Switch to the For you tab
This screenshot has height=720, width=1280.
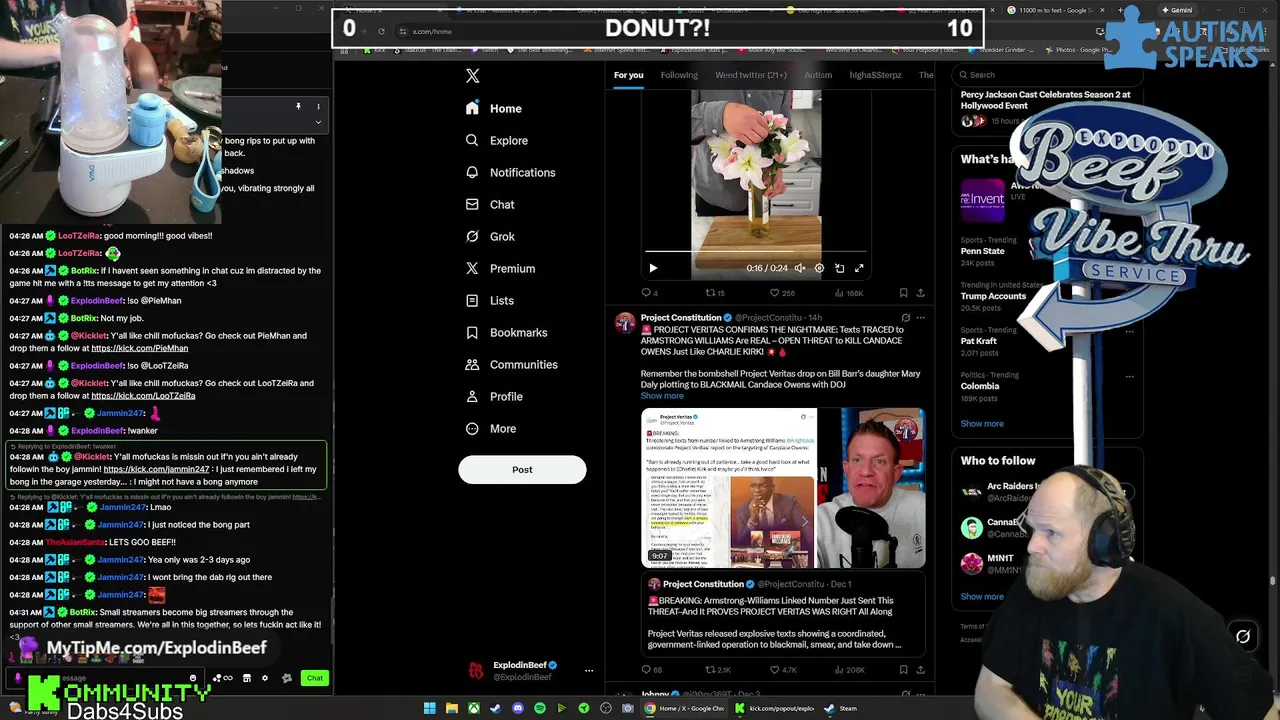(x=628, y=75)
